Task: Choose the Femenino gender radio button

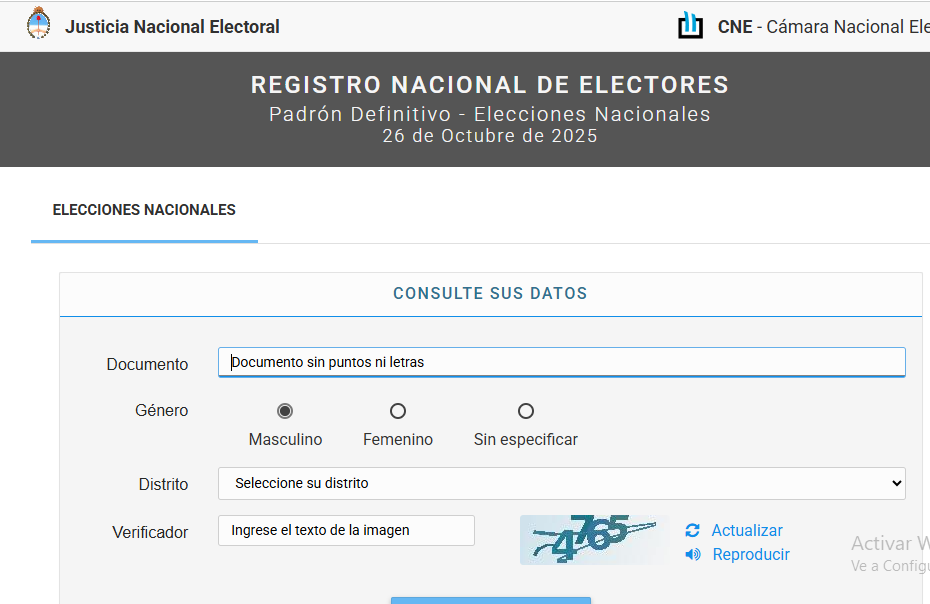Action: pos(398,411)
